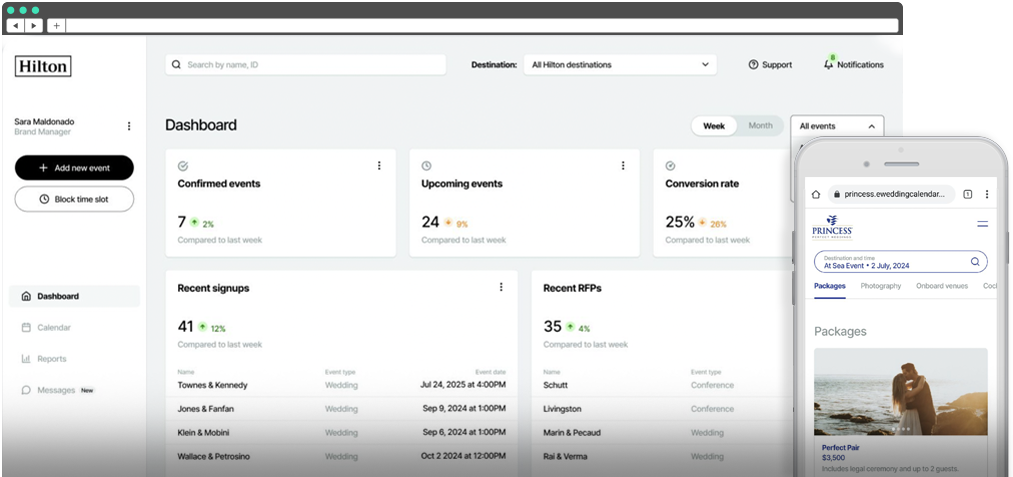The width and height of the screenshot is (1013, 477).
Task: Open the All Hilton destinations dropdown
Action: click(620, 65)
